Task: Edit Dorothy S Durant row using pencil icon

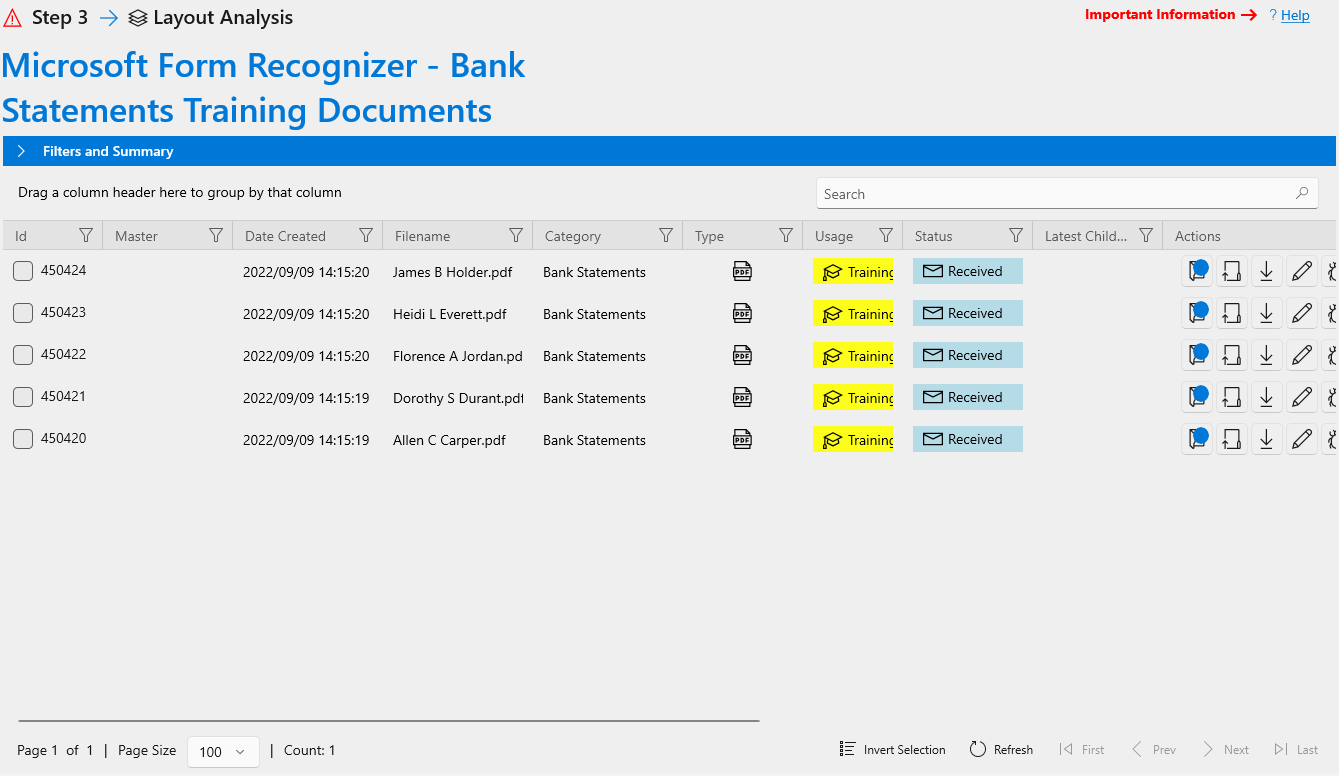Action: (x=1302, y=397)
